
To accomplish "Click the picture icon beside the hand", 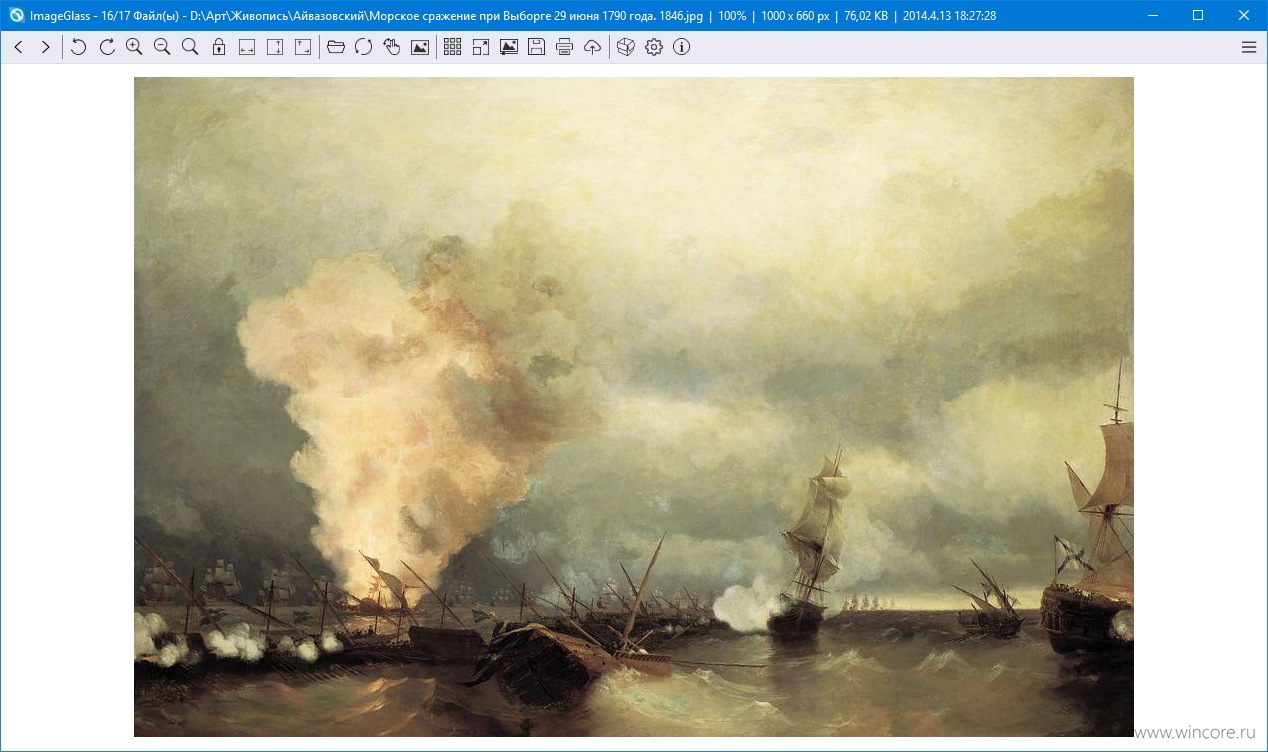I will tap(420, 47).
